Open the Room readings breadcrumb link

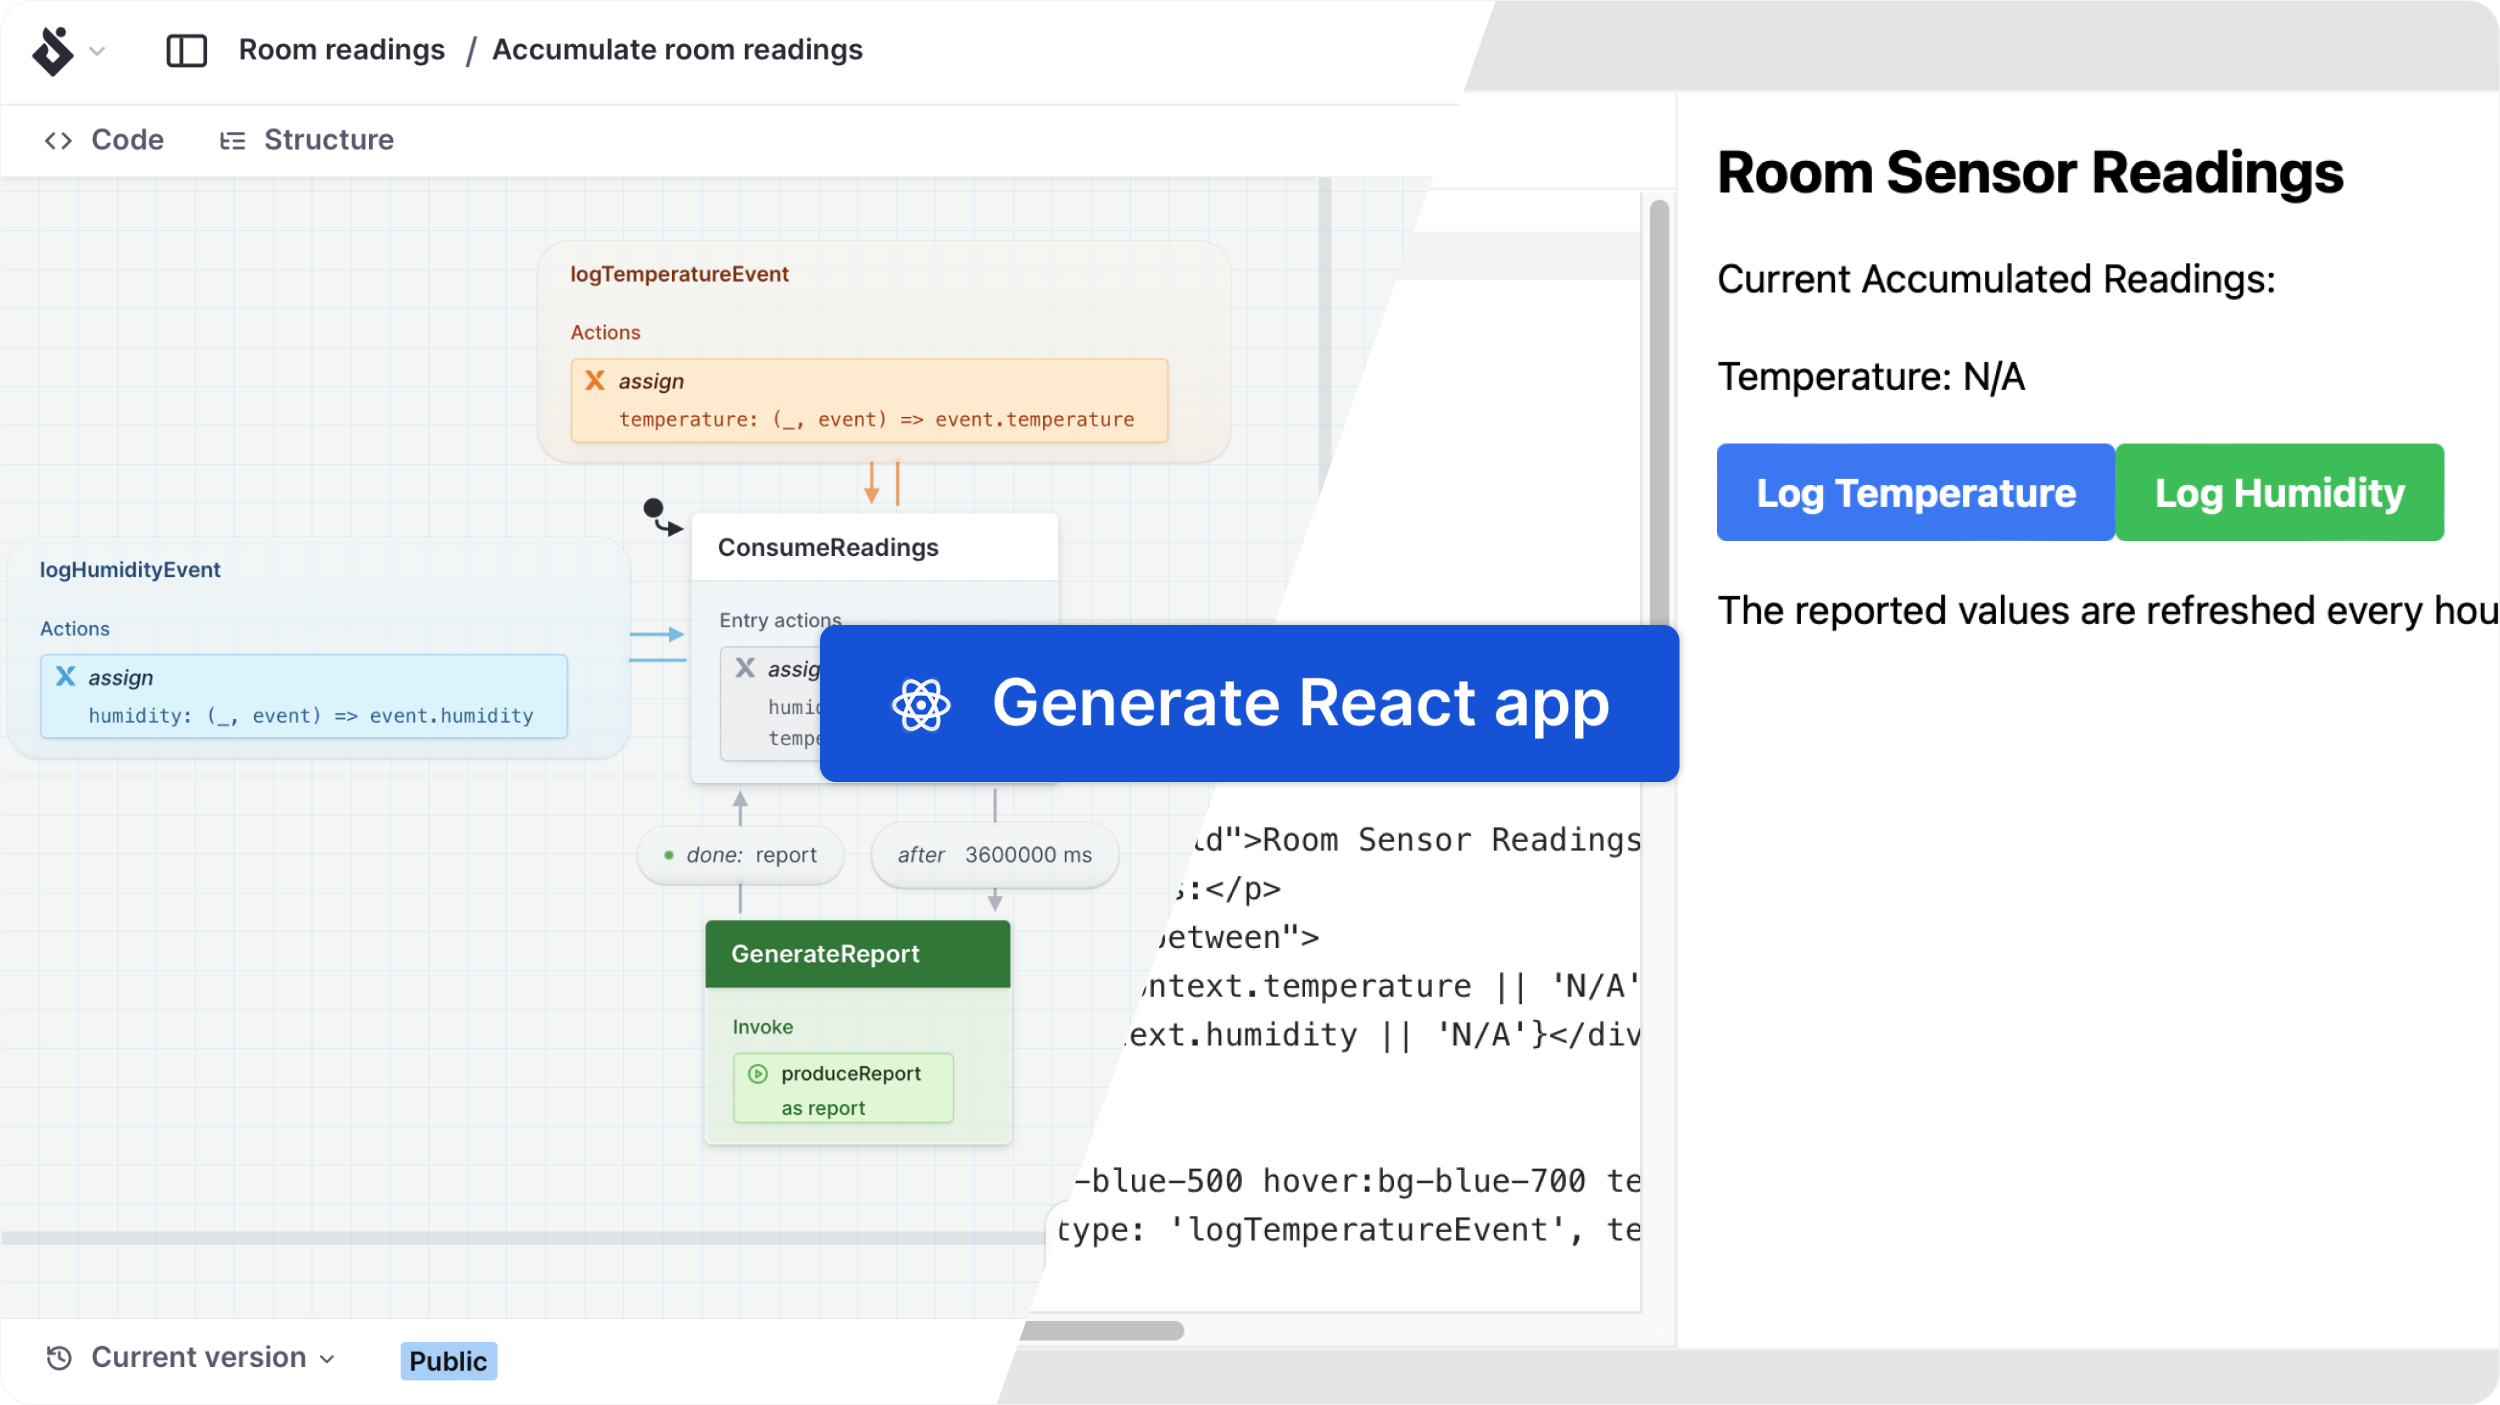[343, 49]
